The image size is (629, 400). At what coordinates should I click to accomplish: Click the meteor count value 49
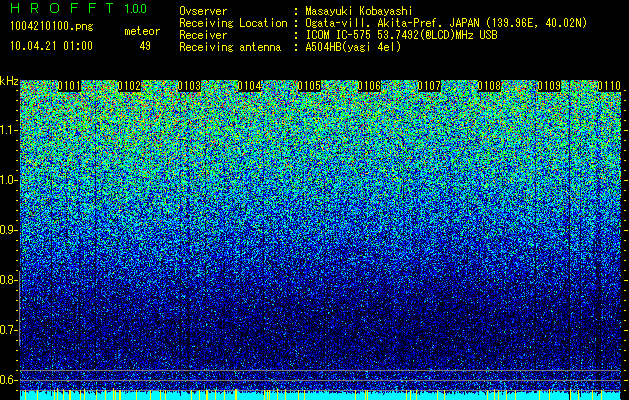(x=145, y=46)
